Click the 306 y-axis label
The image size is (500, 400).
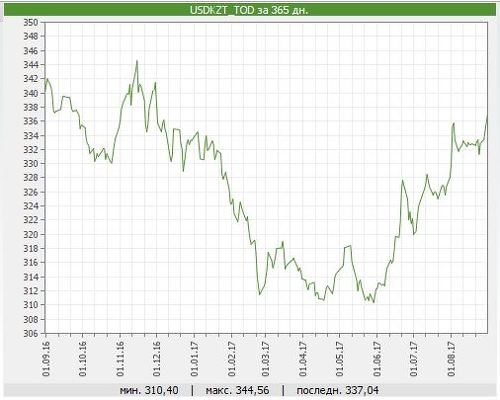pos(31,333)
